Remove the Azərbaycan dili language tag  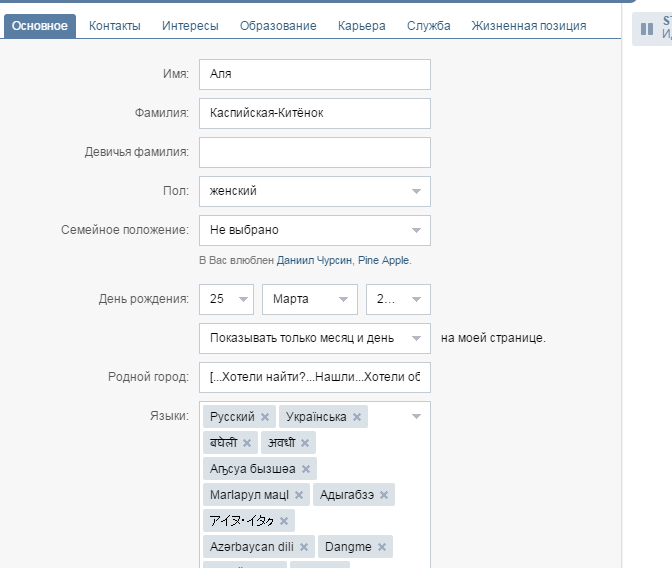tap(304, 547)
